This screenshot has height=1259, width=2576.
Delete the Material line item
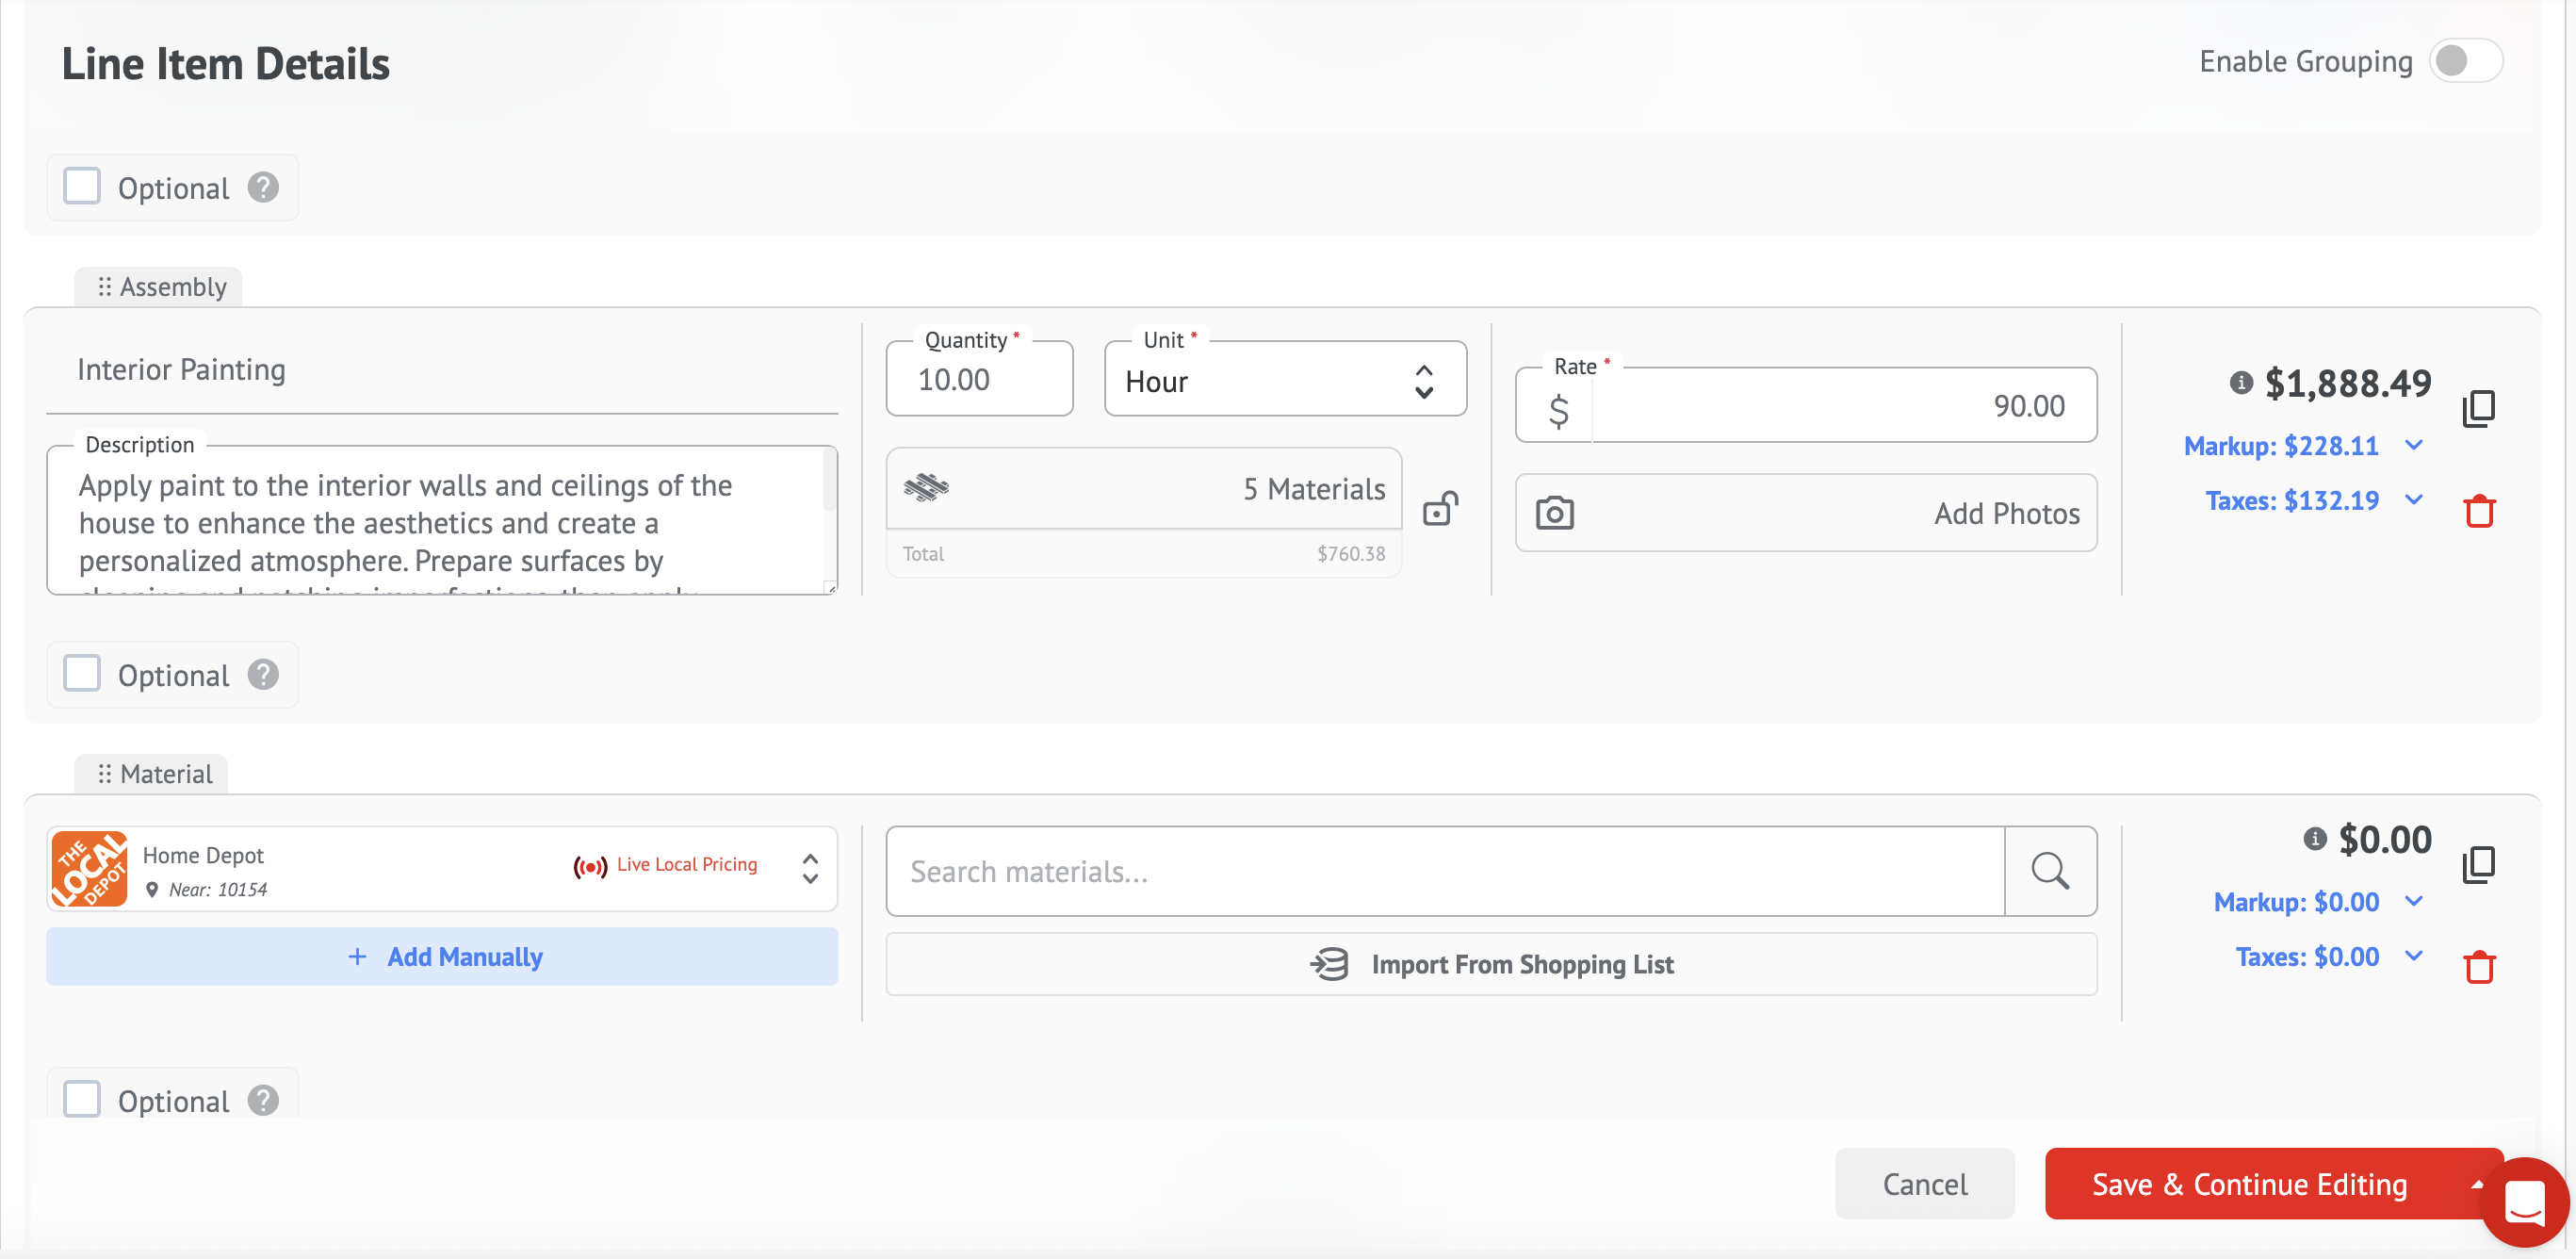[2478, 967]
